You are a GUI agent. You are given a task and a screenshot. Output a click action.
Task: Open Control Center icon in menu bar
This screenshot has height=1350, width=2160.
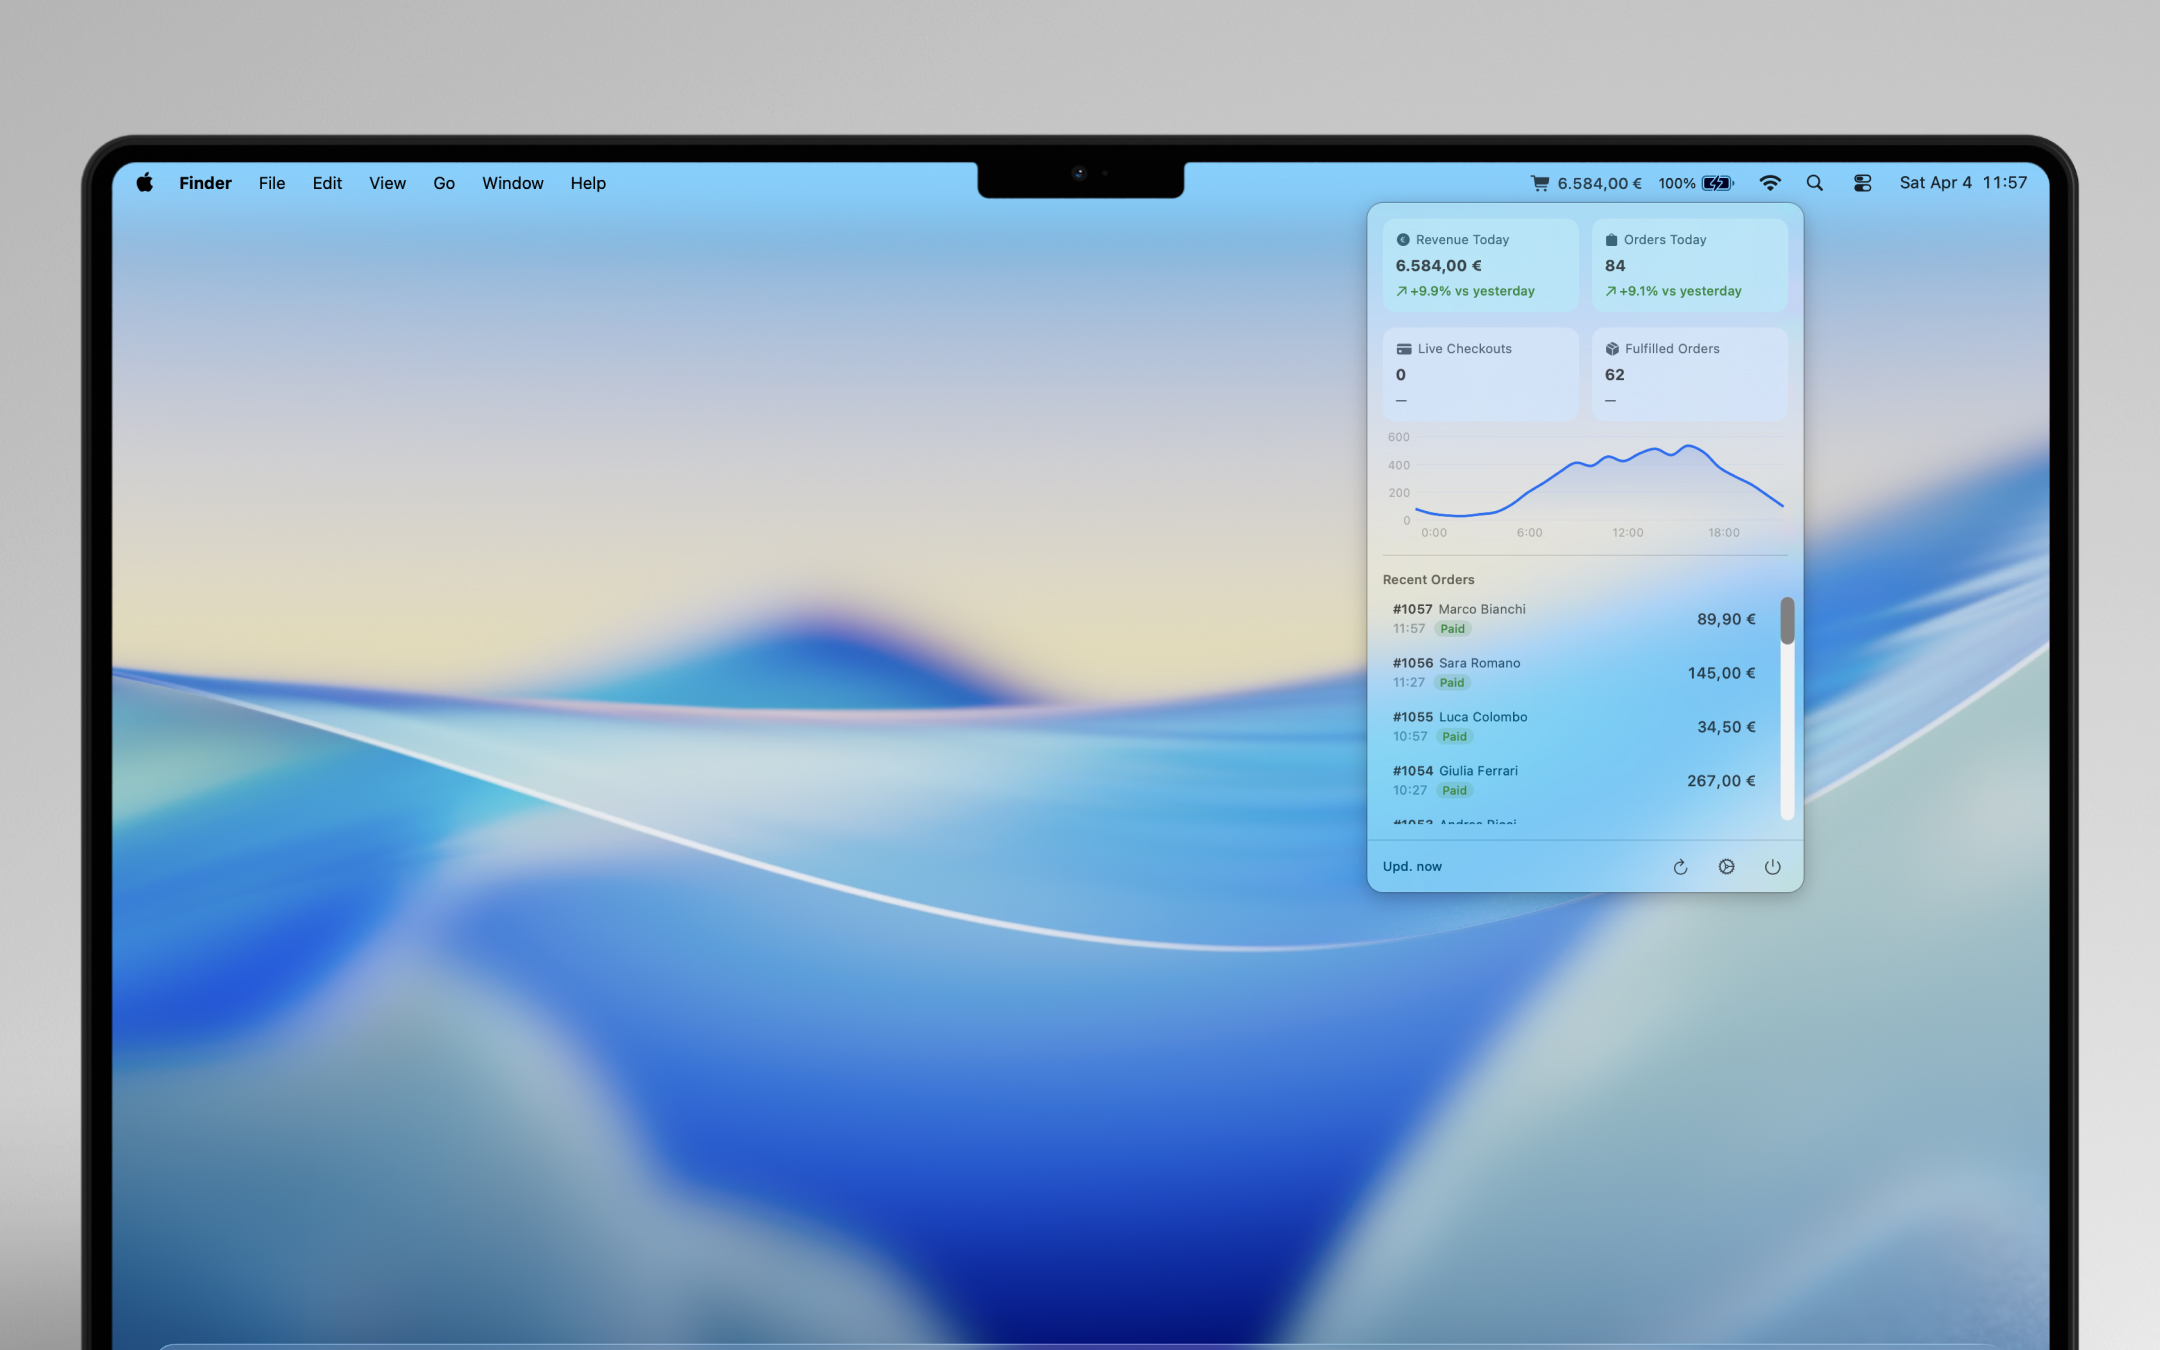[1862, 183]
